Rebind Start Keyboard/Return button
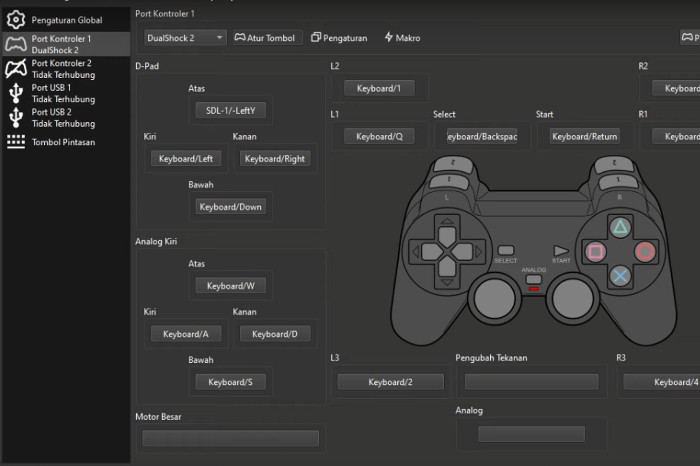Viewport: 700px width, 466px height. (585, 136)
